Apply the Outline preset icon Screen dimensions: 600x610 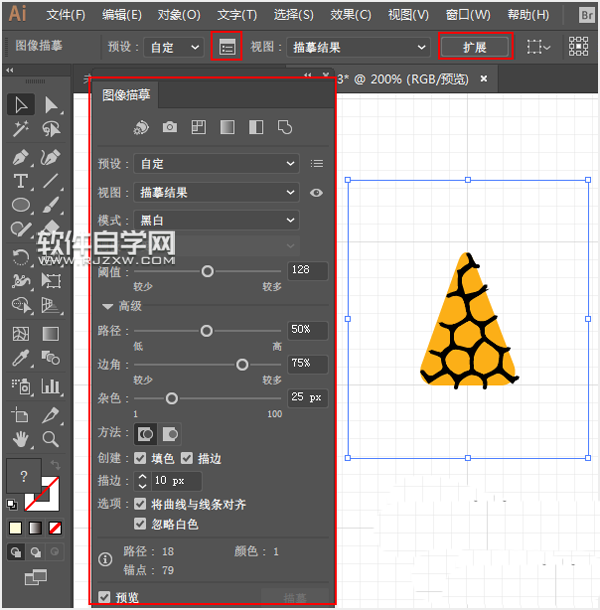coord(285,127)
